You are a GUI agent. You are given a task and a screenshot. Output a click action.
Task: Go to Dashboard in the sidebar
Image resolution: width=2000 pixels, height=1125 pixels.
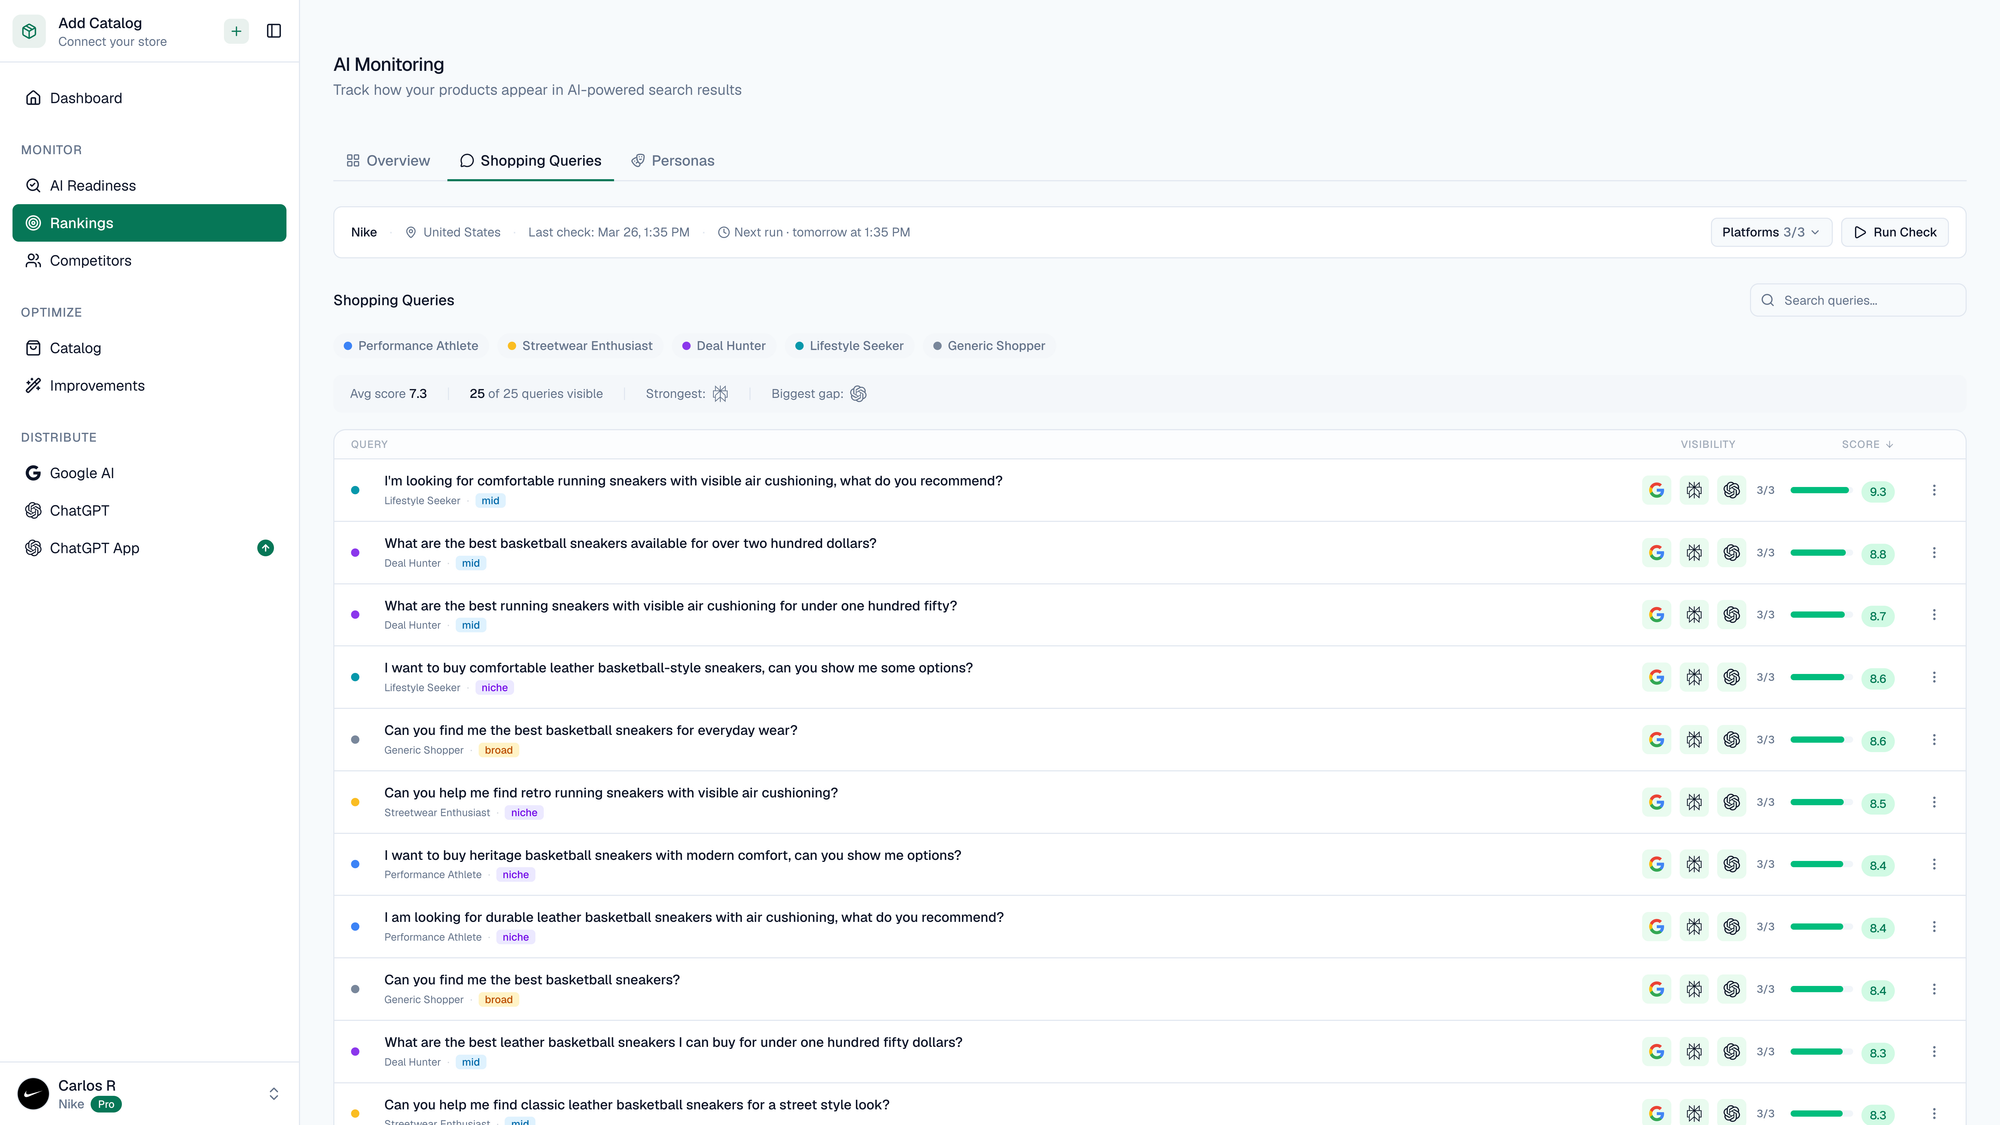149,98
